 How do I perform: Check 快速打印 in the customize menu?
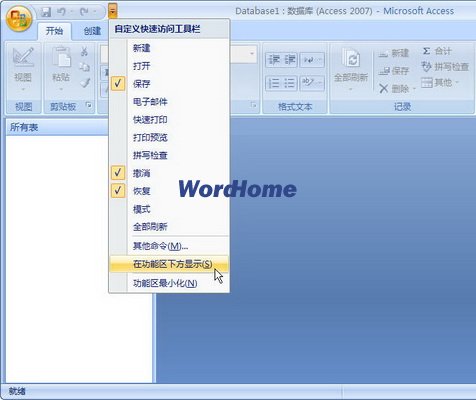[x=169, y=119]
